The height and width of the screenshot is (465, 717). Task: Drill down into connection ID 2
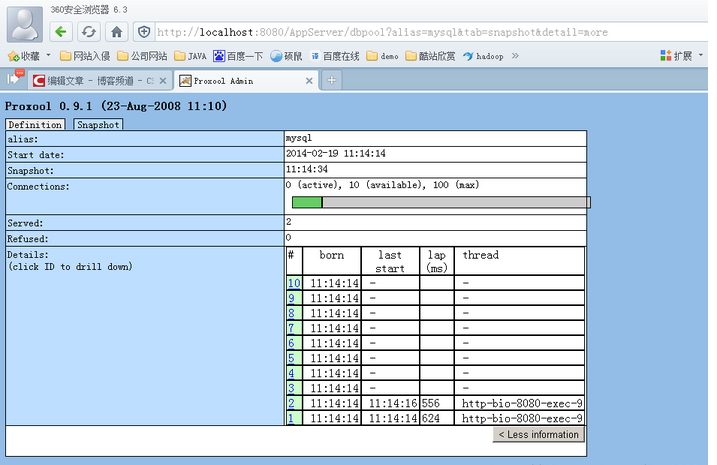[x=291, y=402]
